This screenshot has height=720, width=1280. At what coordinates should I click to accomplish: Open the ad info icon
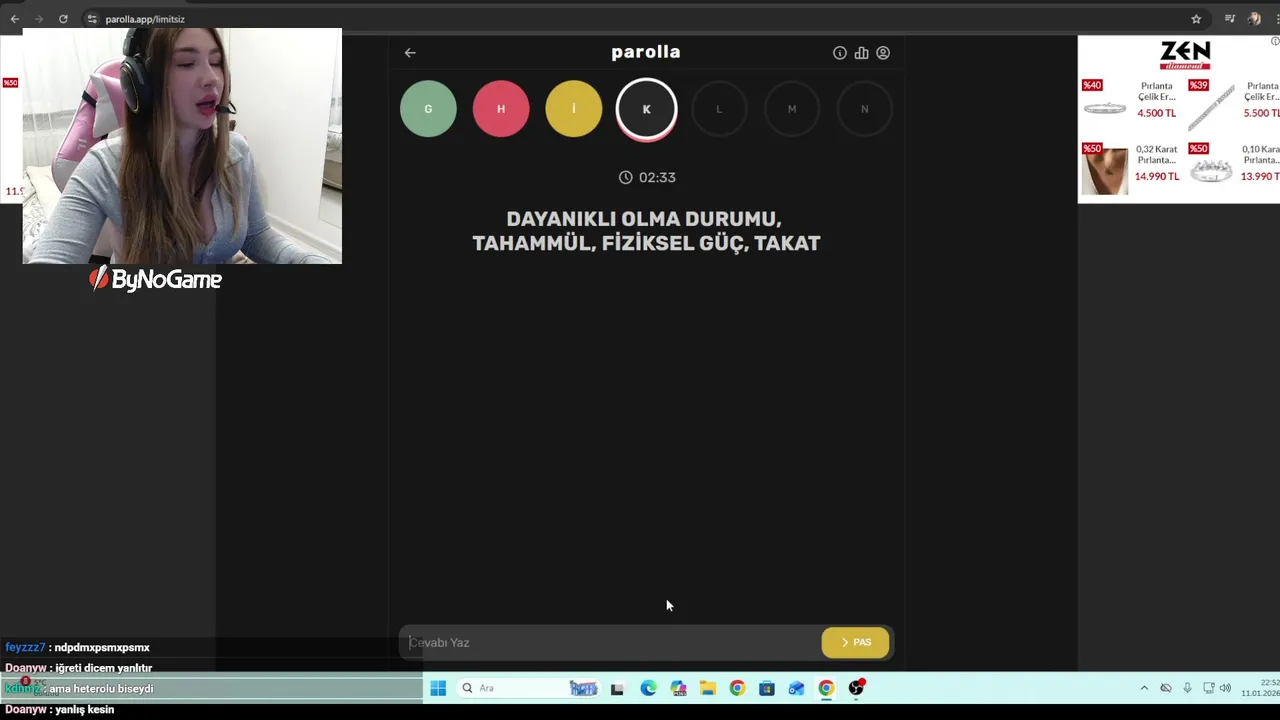(1275, 41)
